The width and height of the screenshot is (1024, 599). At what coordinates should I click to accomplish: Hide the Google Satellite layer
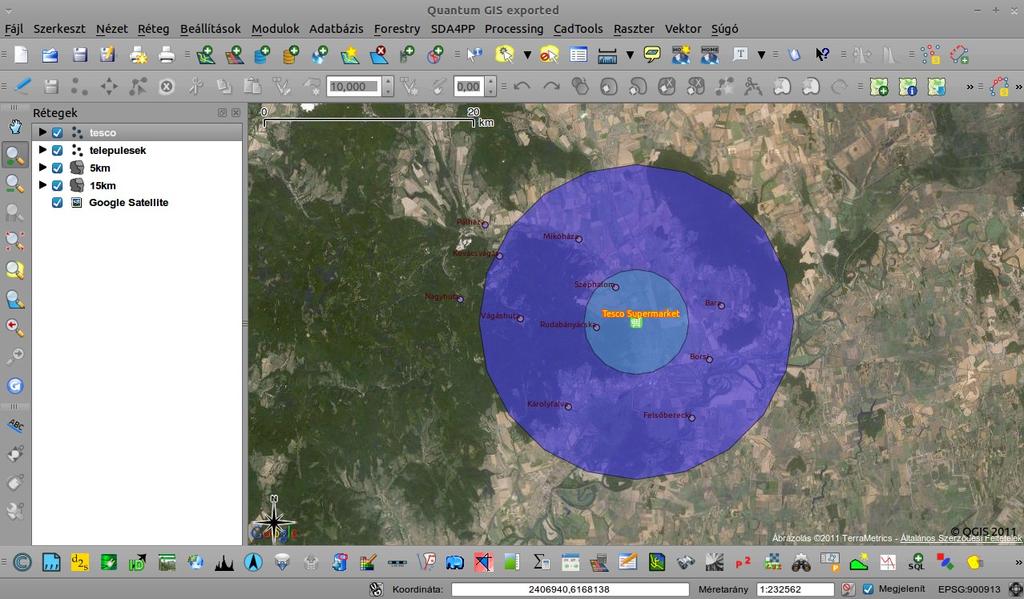tap(57, 202)
